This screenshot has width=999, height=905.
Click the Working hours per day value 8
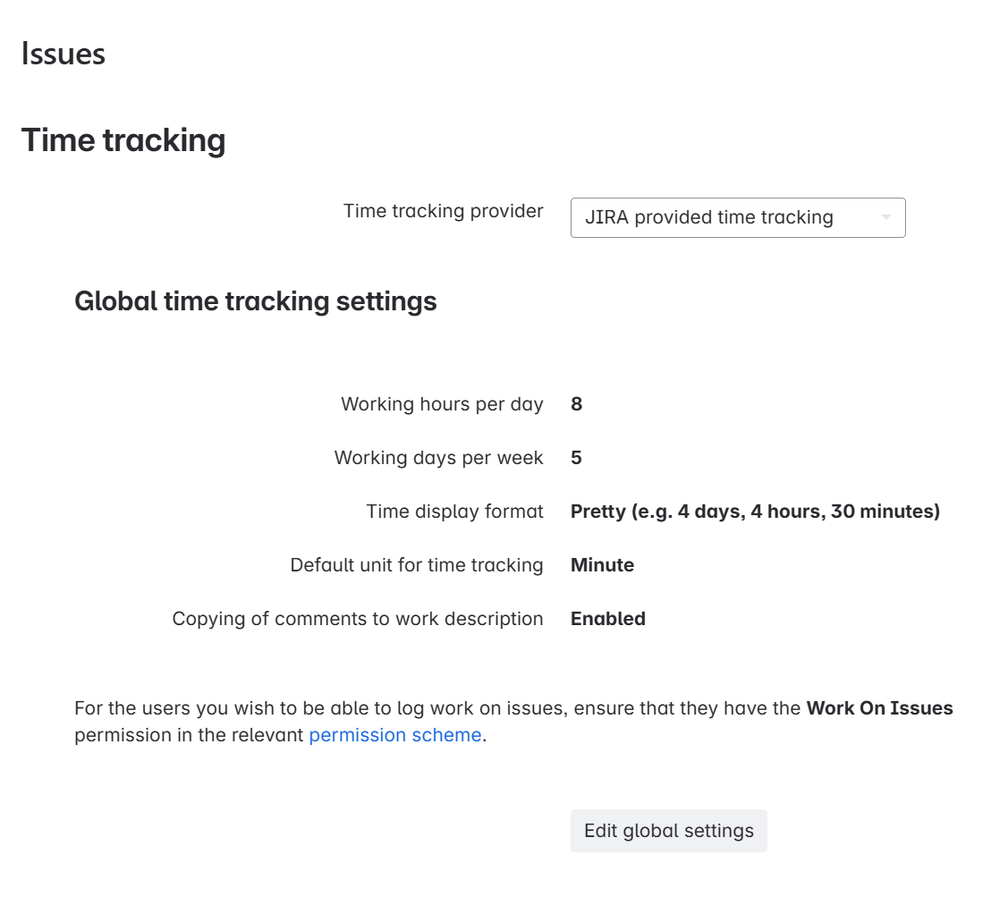(578, 404)
